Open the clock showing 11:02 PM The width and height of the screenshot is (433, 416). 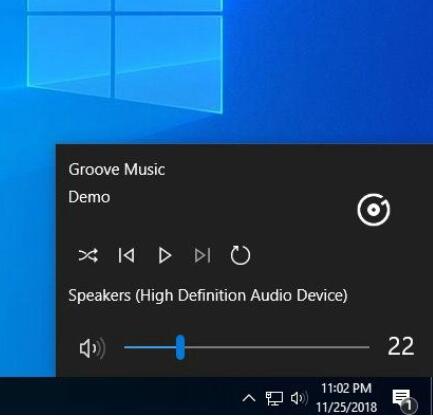pyautogui.click(x=346, y=397)
